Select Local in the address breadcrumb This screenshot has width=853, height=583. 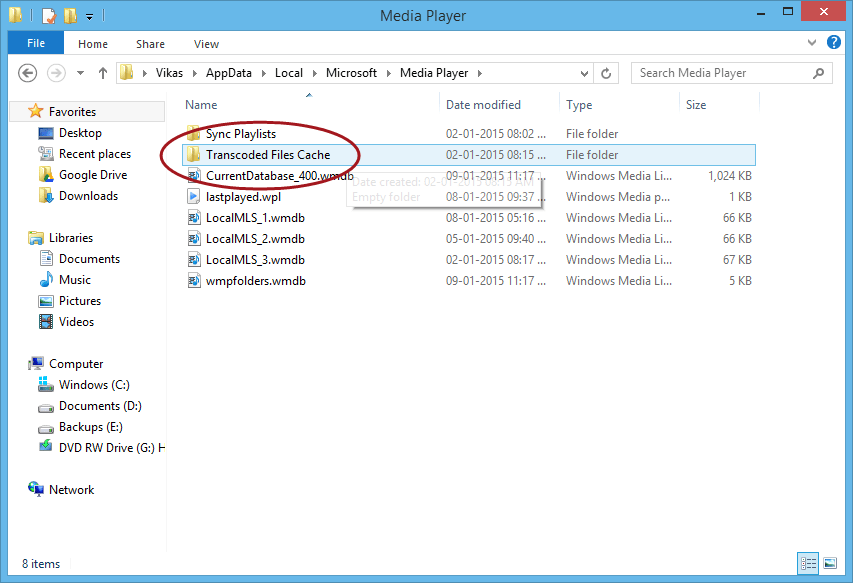click(289, 73)
